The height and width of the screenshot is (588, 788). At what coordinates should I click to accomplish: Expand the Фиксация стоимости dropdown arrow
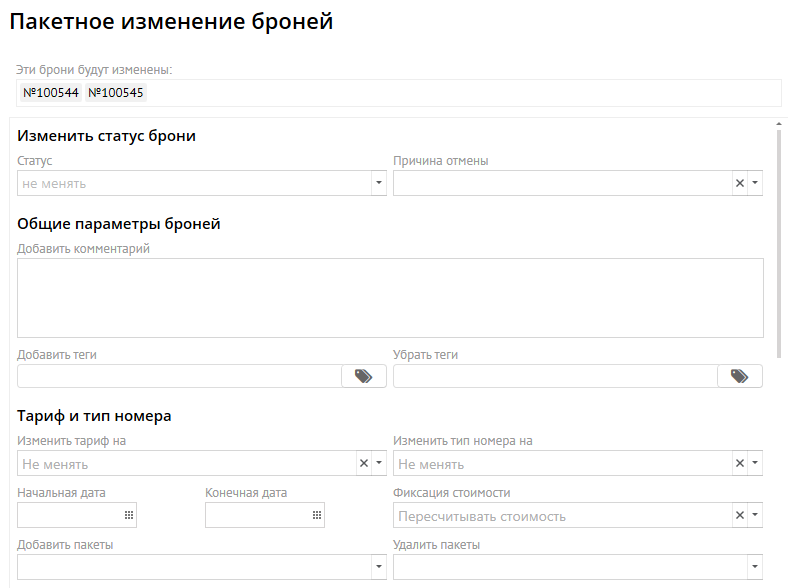point(755,515)
